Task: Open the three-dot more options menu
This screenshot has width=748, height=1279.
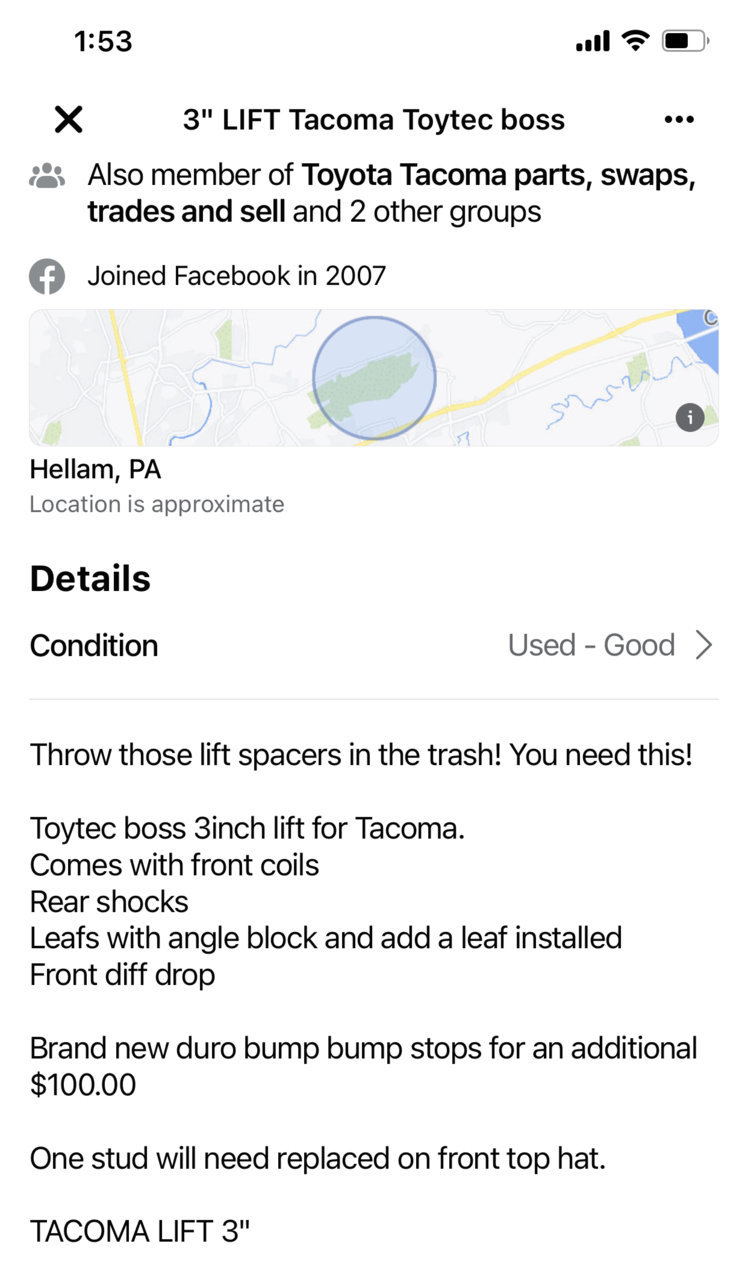Action: point(679,120)
